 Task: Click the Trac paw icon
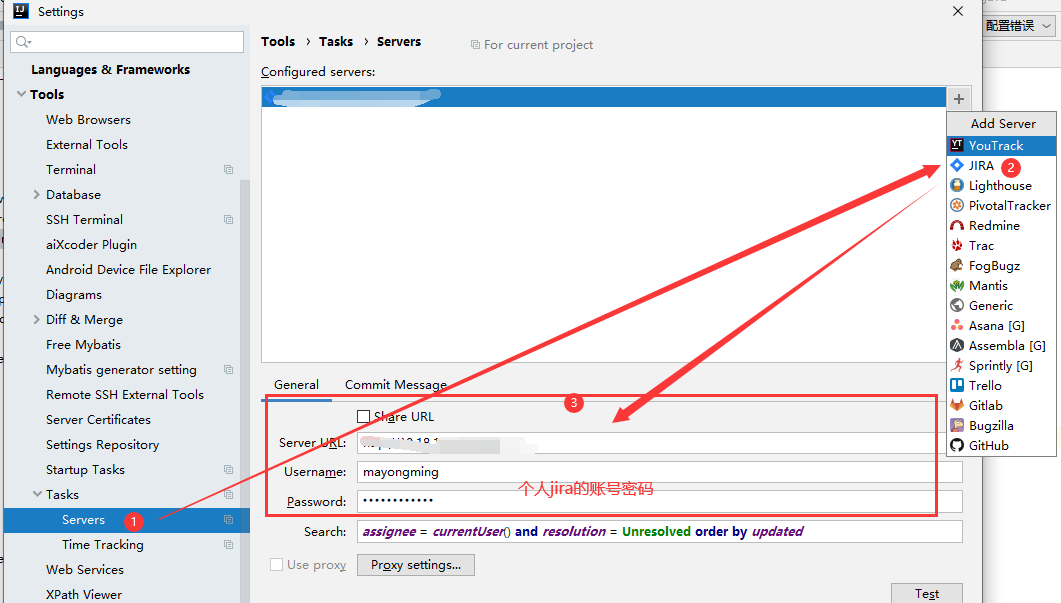coord(957,245)
